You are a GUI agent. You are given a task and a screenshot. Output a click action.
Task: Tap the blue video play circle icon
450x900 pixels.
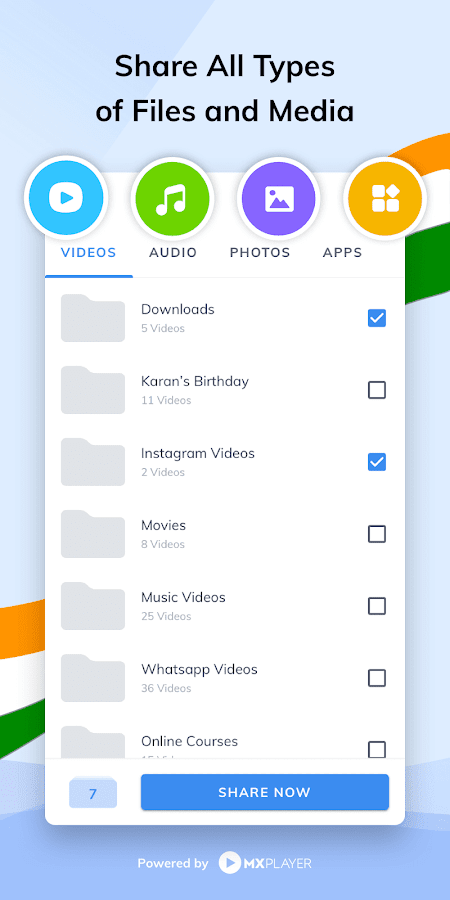click(67, 198)
